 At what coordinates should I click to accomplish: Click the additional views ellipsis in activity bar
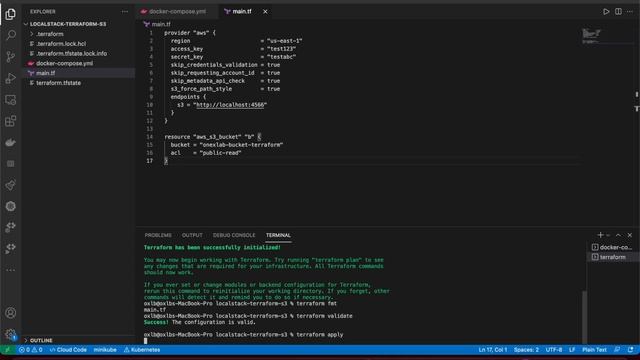[x=11, y=270]
